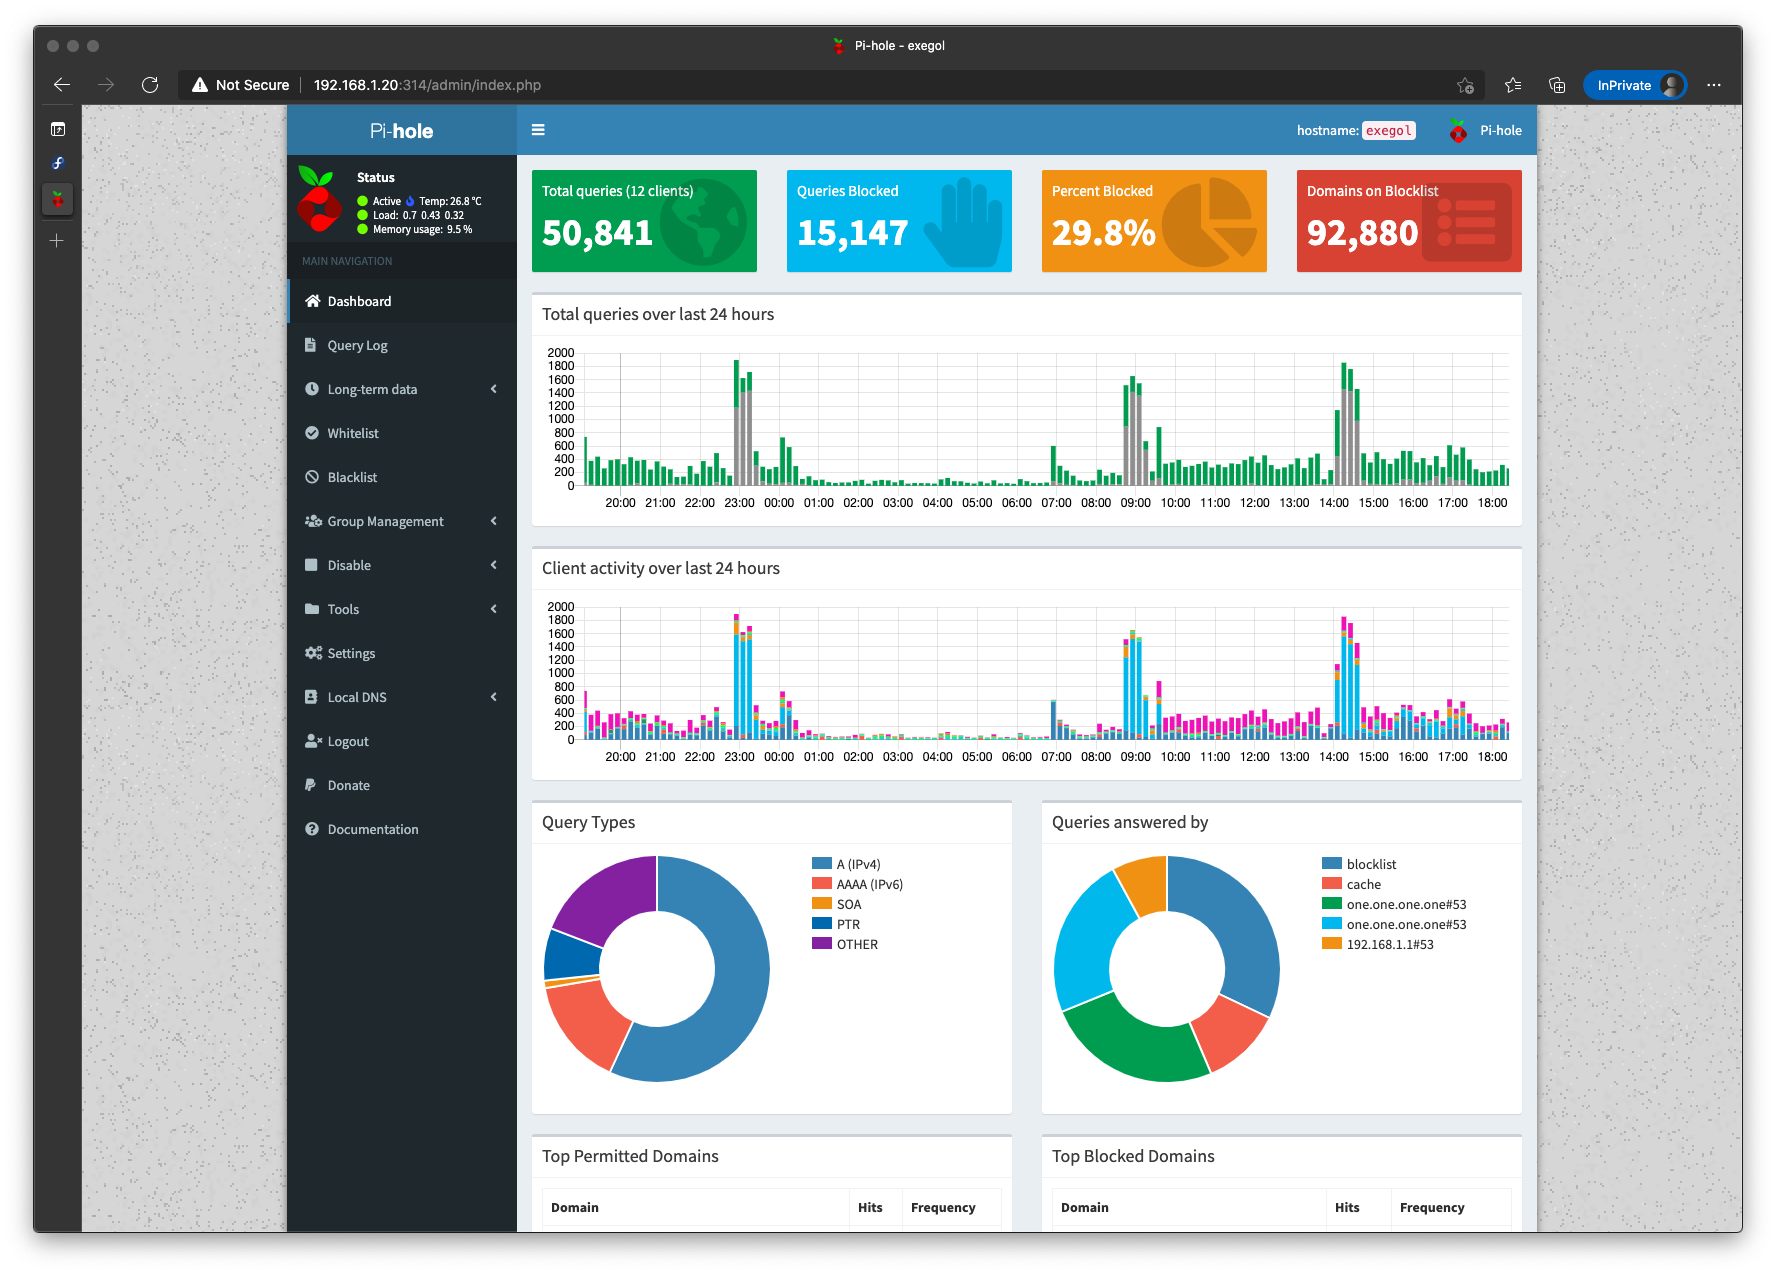This screenshot has height=1274, width=1776.
Task: Click the browser page refresh icon
Action: click(150, 85)
